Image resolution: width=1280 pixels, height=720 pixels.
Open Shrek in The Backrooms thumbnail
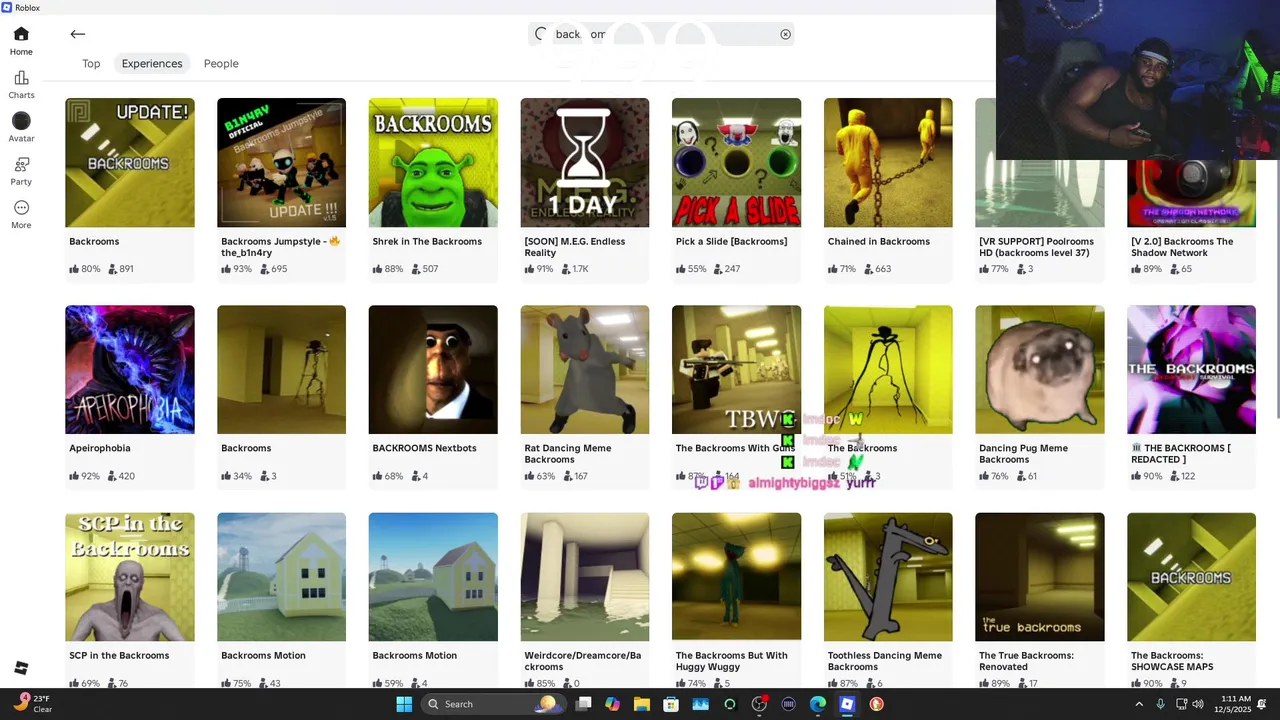tap(433, 162)
